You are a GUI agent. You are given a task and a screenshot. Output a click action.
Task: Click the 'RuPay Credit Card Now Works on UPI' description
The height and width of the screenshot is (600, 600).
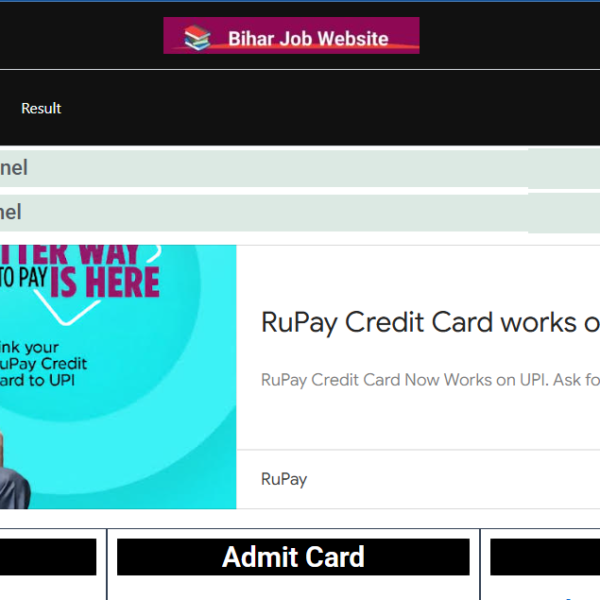[430, 380]
